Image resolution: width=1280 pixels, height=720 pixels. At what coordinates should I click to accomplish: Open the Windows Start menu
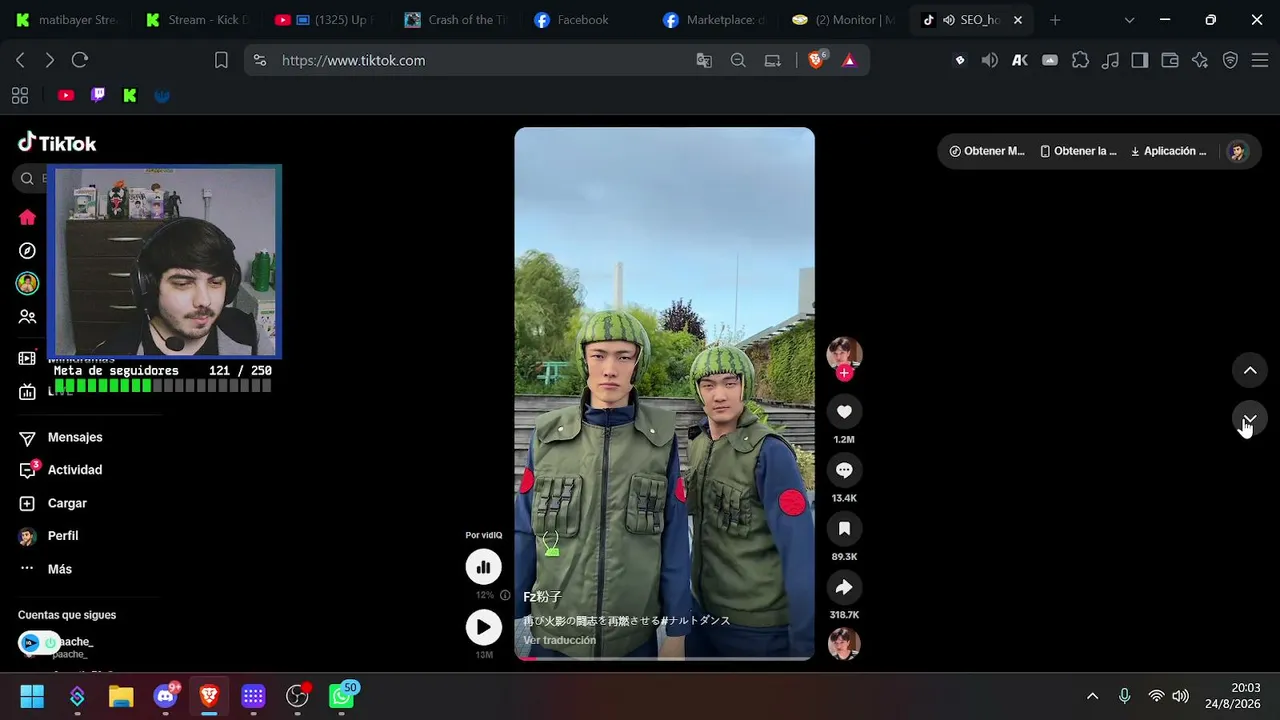tap(32, 696)
